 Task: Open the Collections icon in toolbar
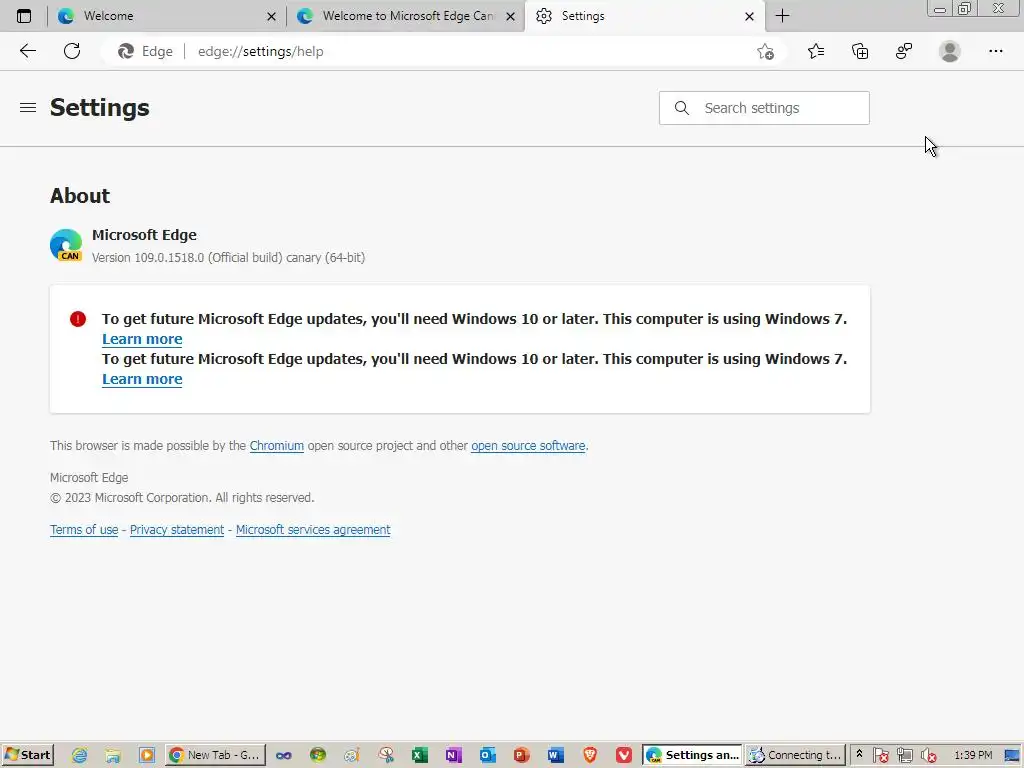pos(860,51)
